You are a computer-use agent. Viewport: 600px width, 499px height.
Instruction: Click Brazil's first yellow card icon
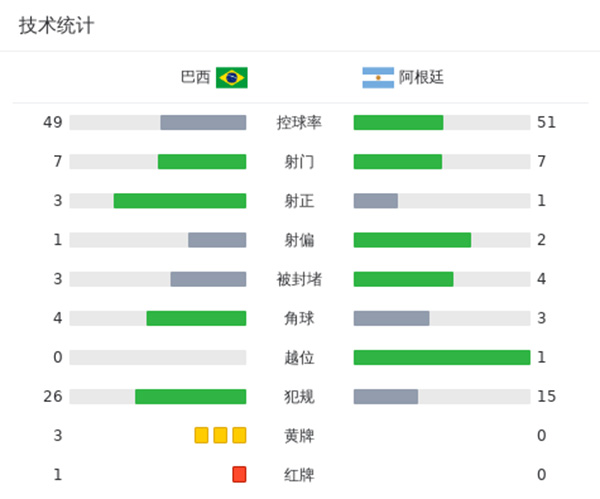tap(202, 435)
